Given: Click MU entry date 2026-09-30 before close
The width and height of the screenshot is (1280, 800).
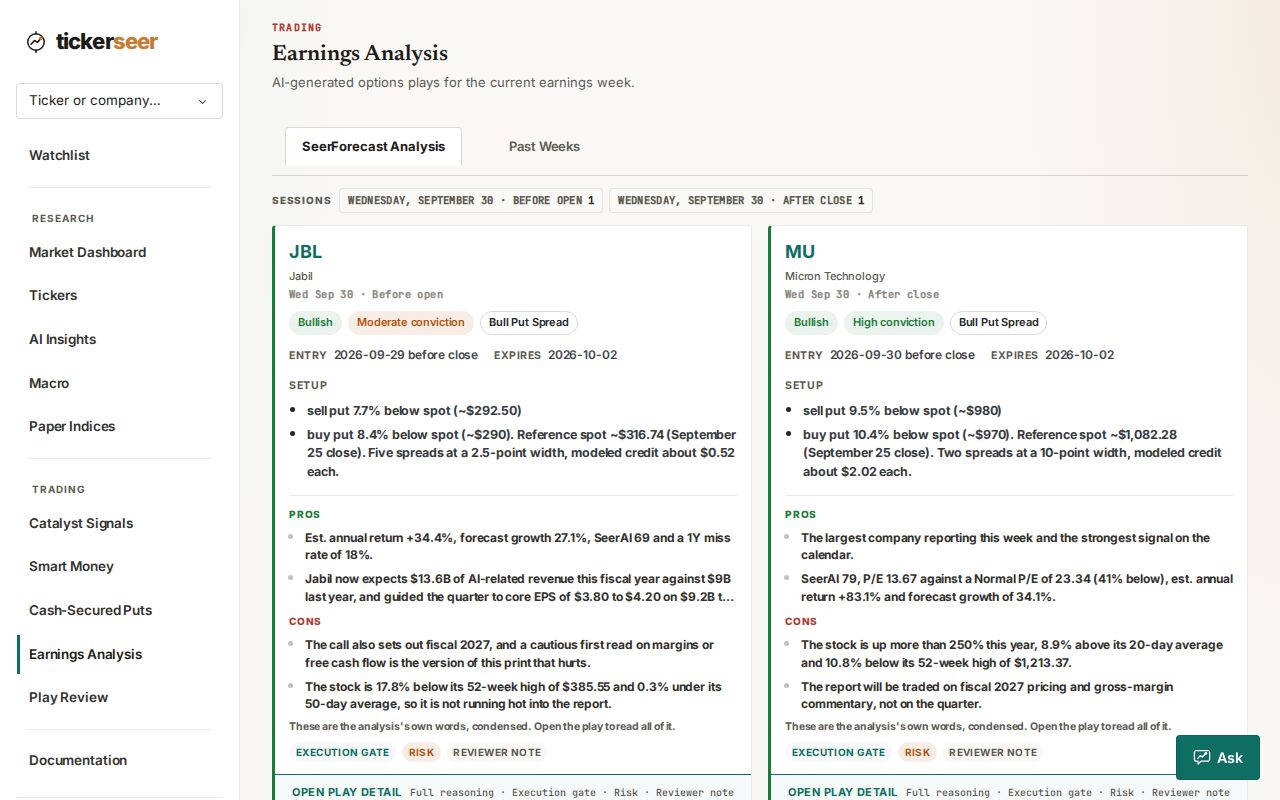Looking at the screenshot, I should tap(902, 355).
